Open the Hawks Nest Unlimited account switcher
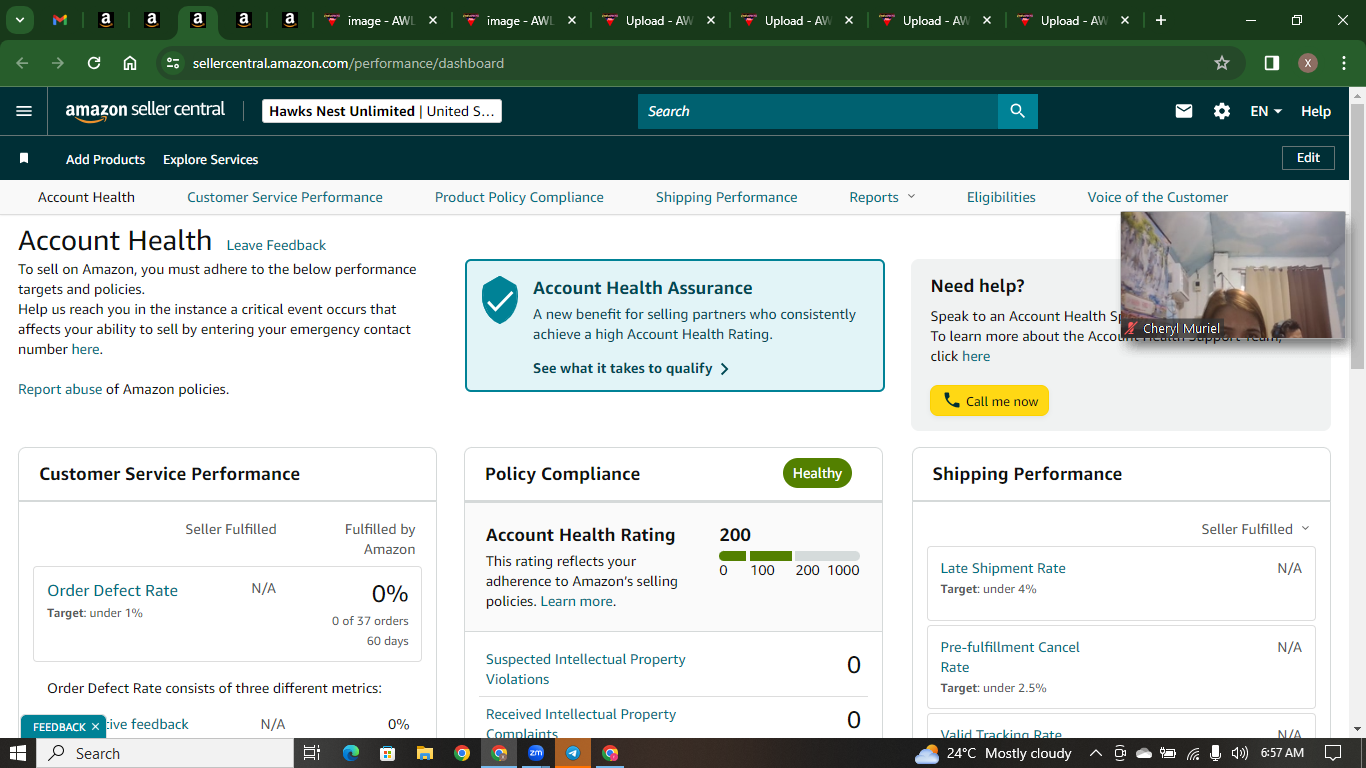The height and width of the screenshot is (768, 1366). [382, 111]
